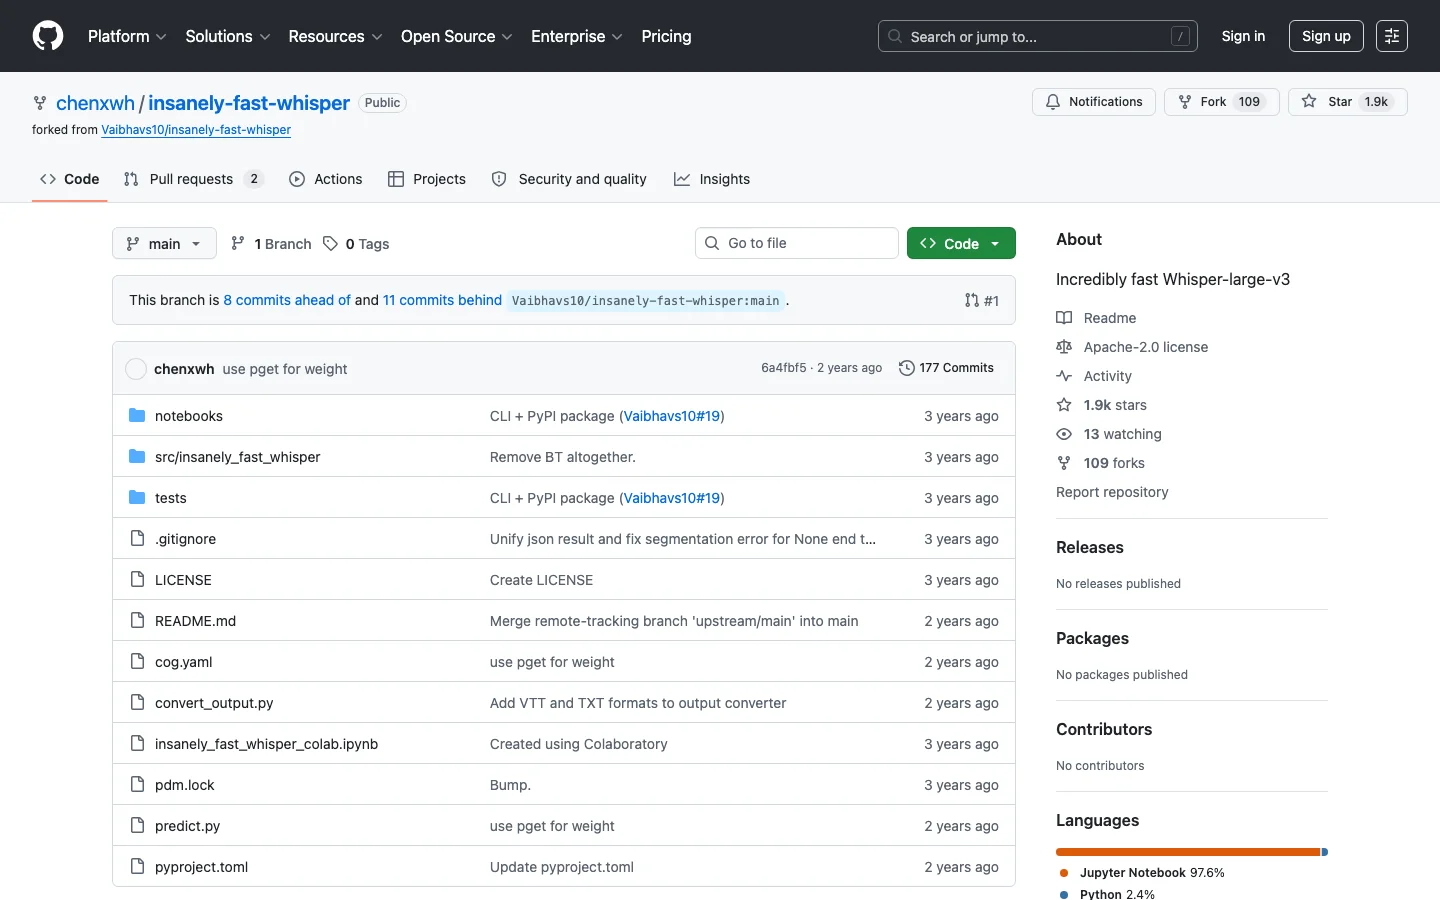Click the eye icon next to 13 watching
The image size is (1440, 900).
[1064, 434]
